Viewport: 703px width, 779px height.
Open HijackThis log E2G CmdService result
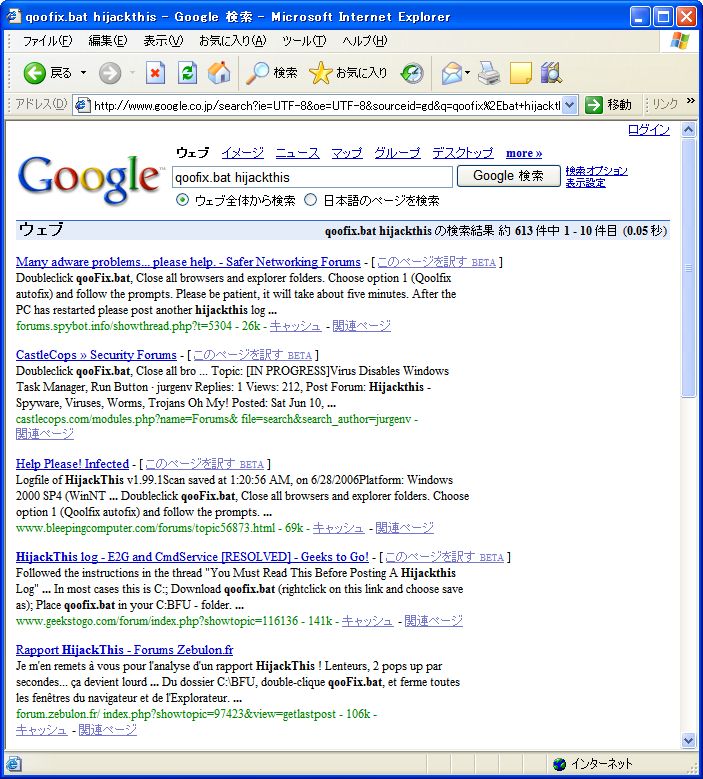192,556
